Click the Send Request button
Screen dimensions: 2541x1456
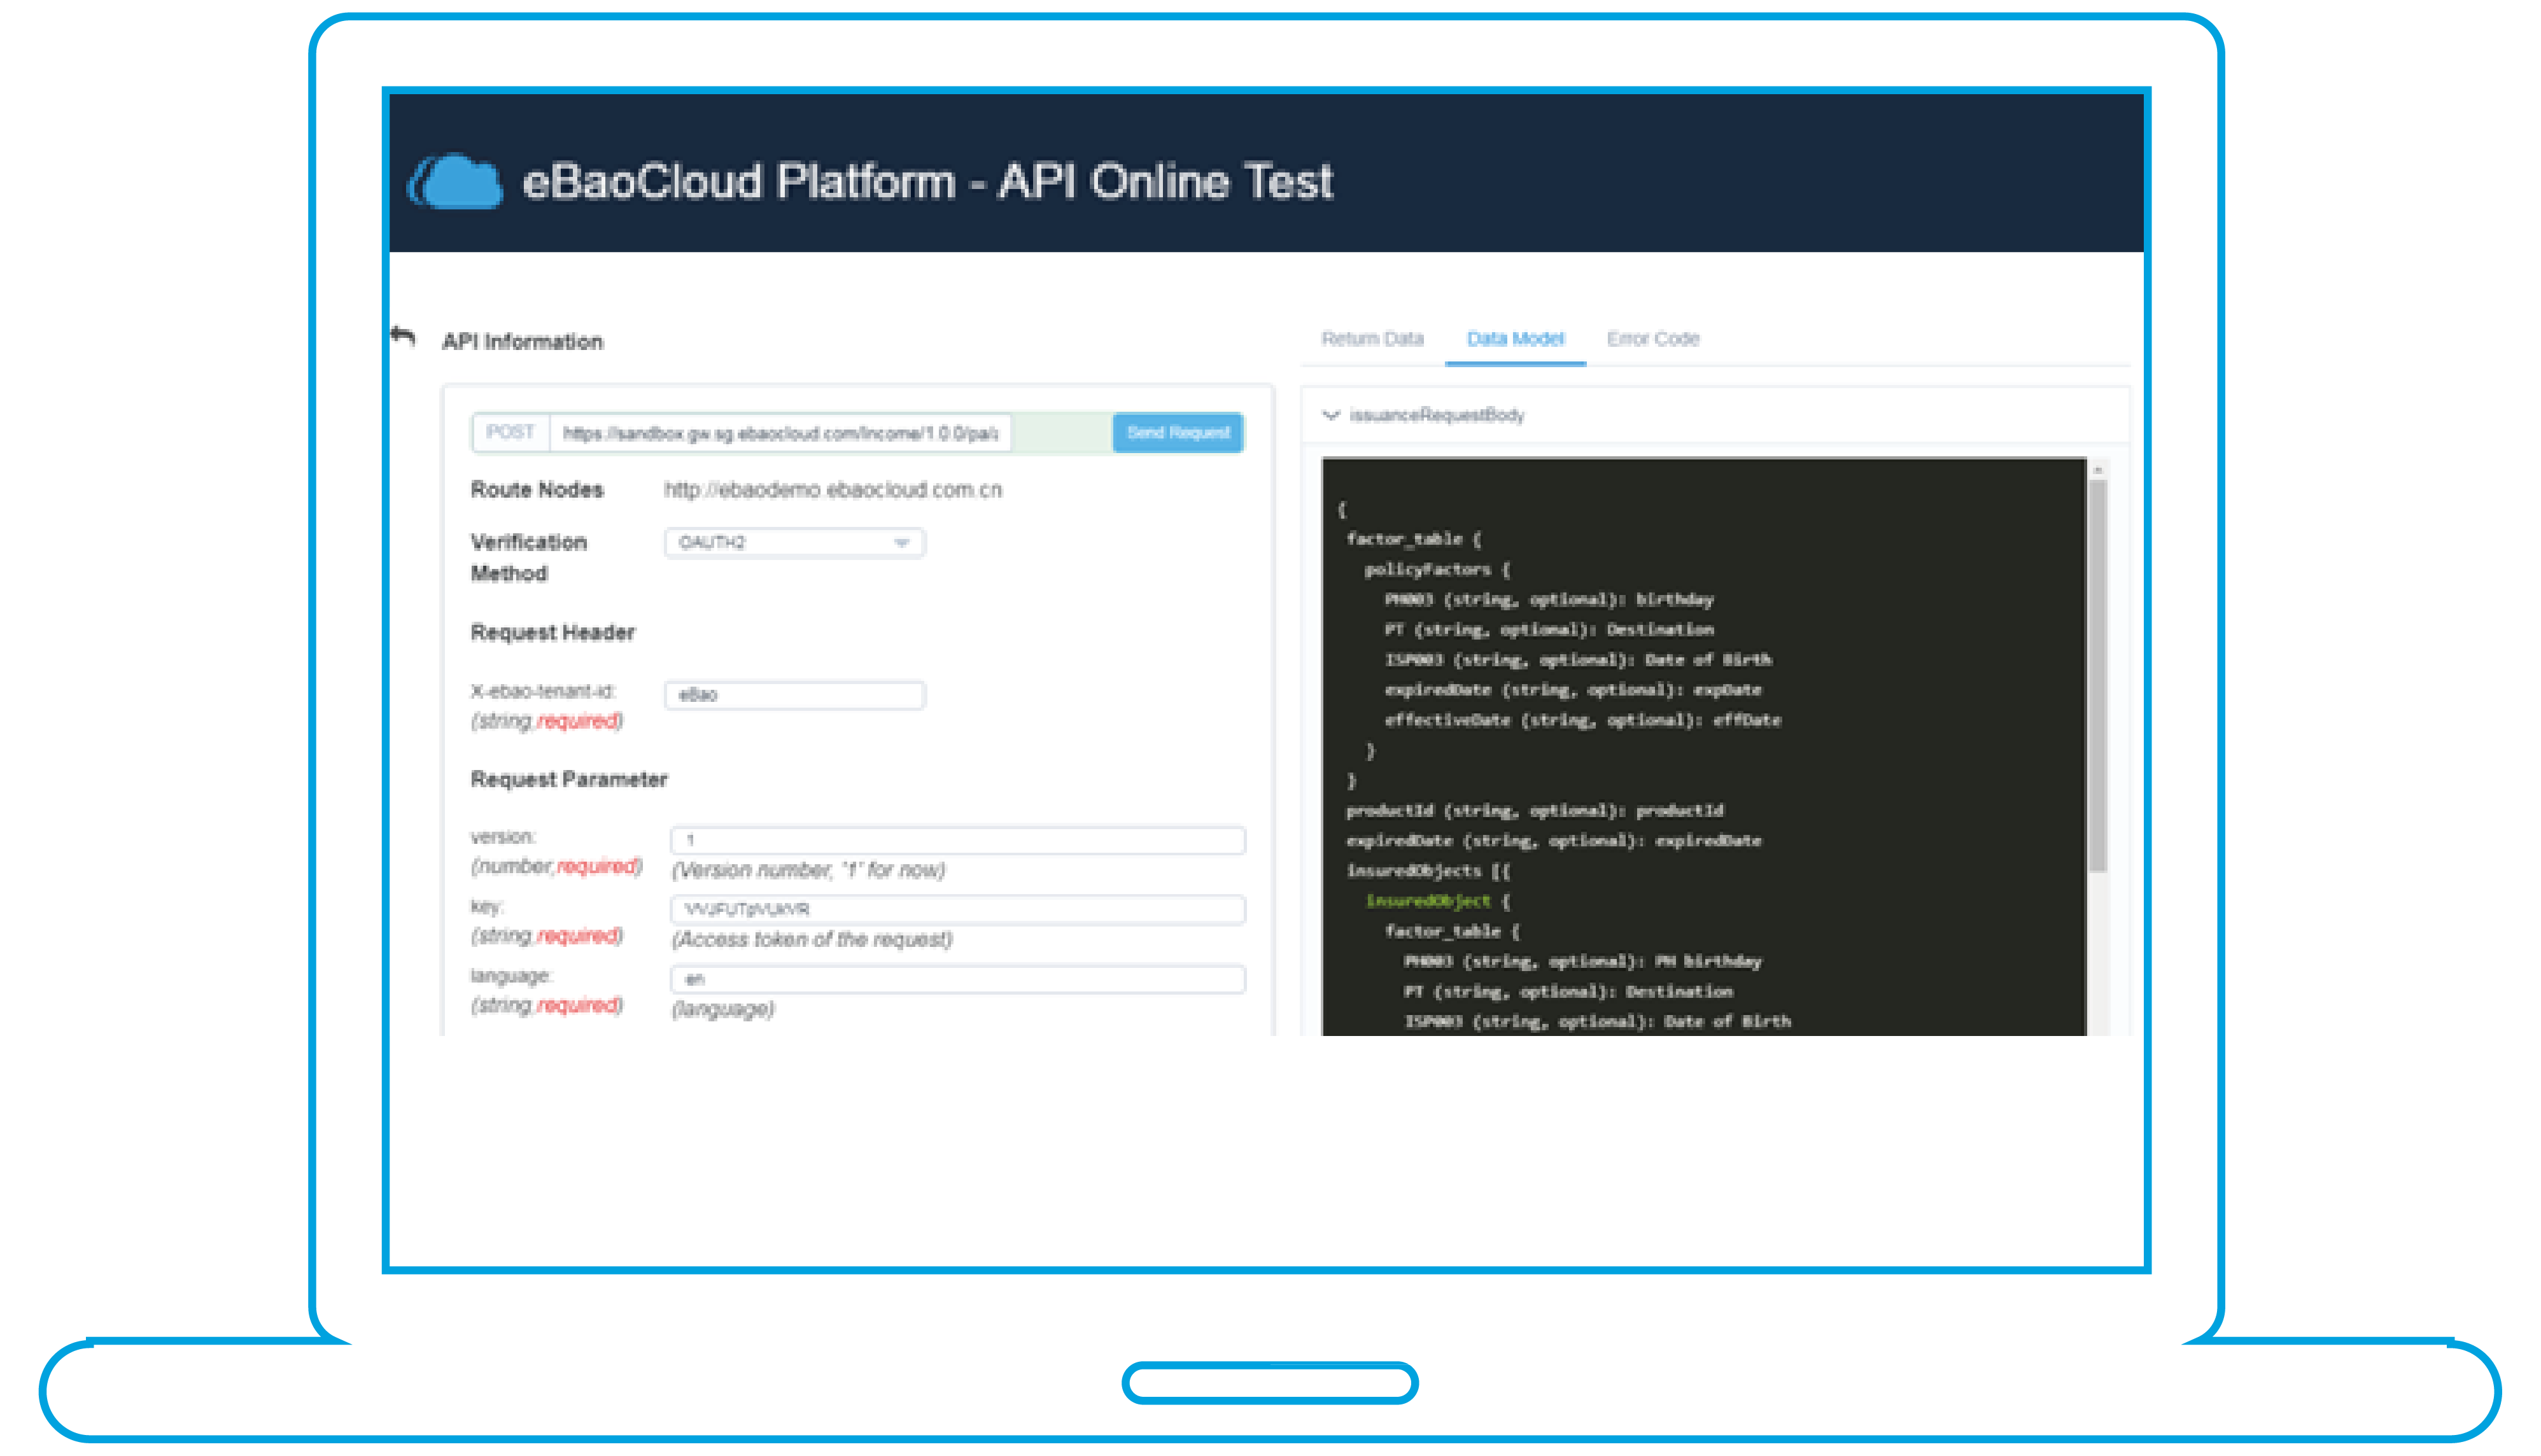(1178, 433)
